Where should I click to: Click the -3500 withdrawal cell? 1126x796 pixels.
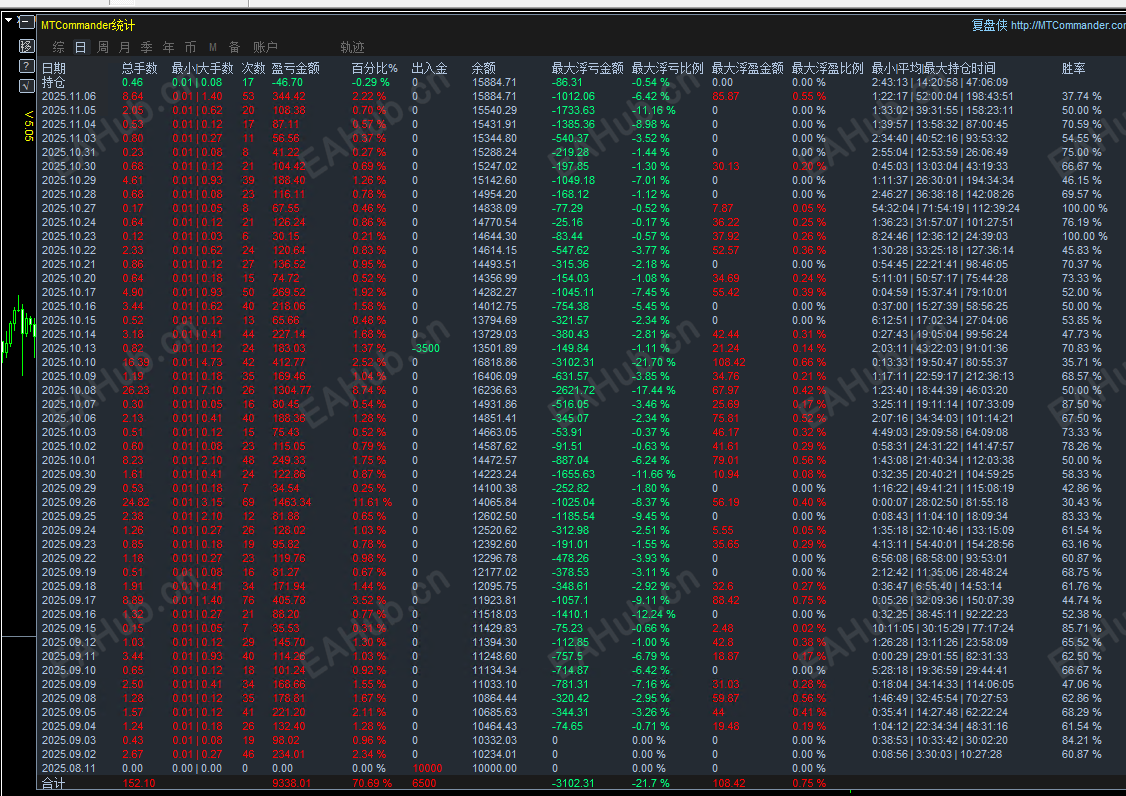pos(426,348)
